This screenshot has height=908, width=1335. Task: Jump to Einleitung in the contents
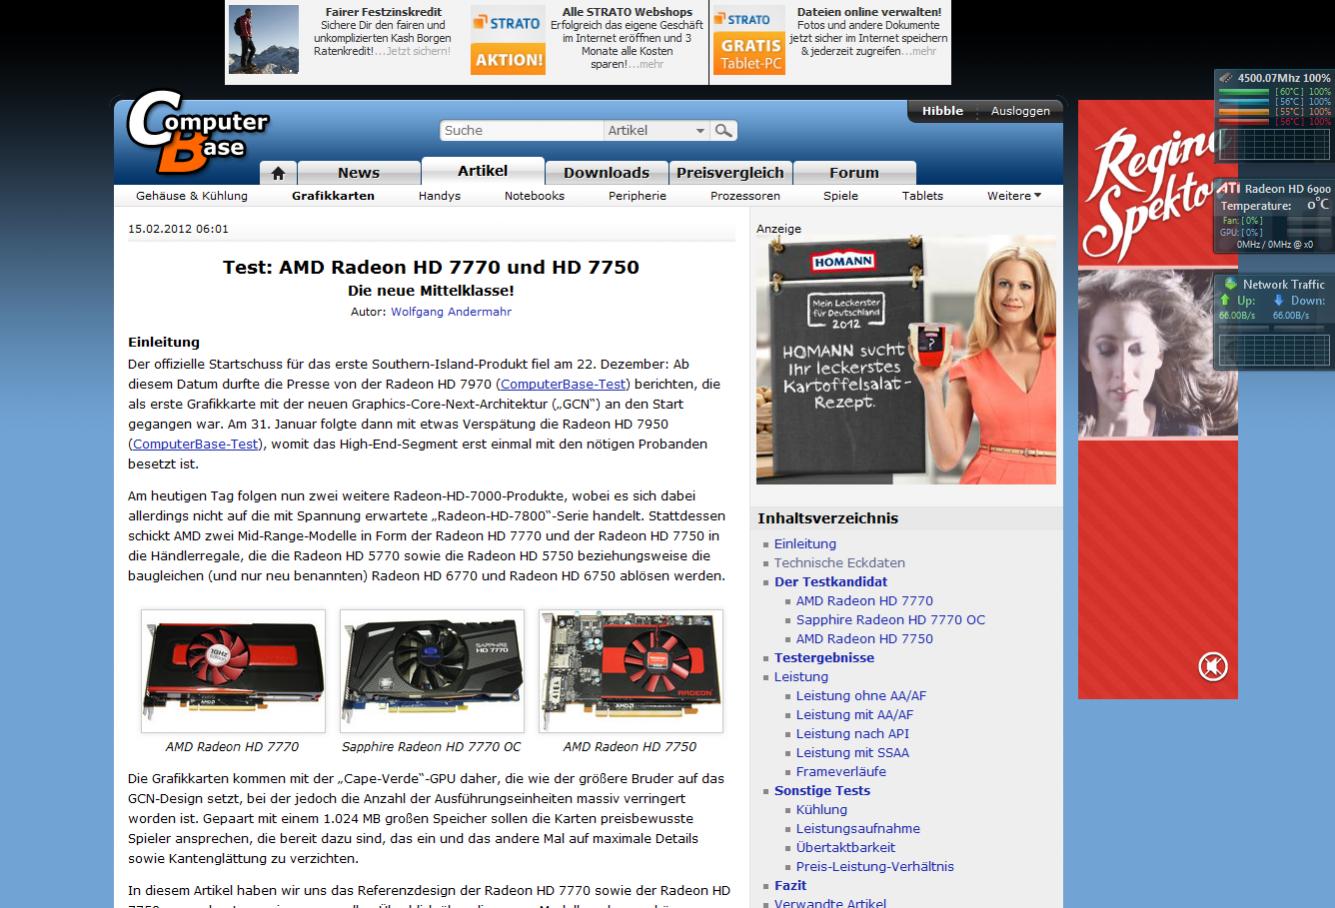click(x=805, y=544)
